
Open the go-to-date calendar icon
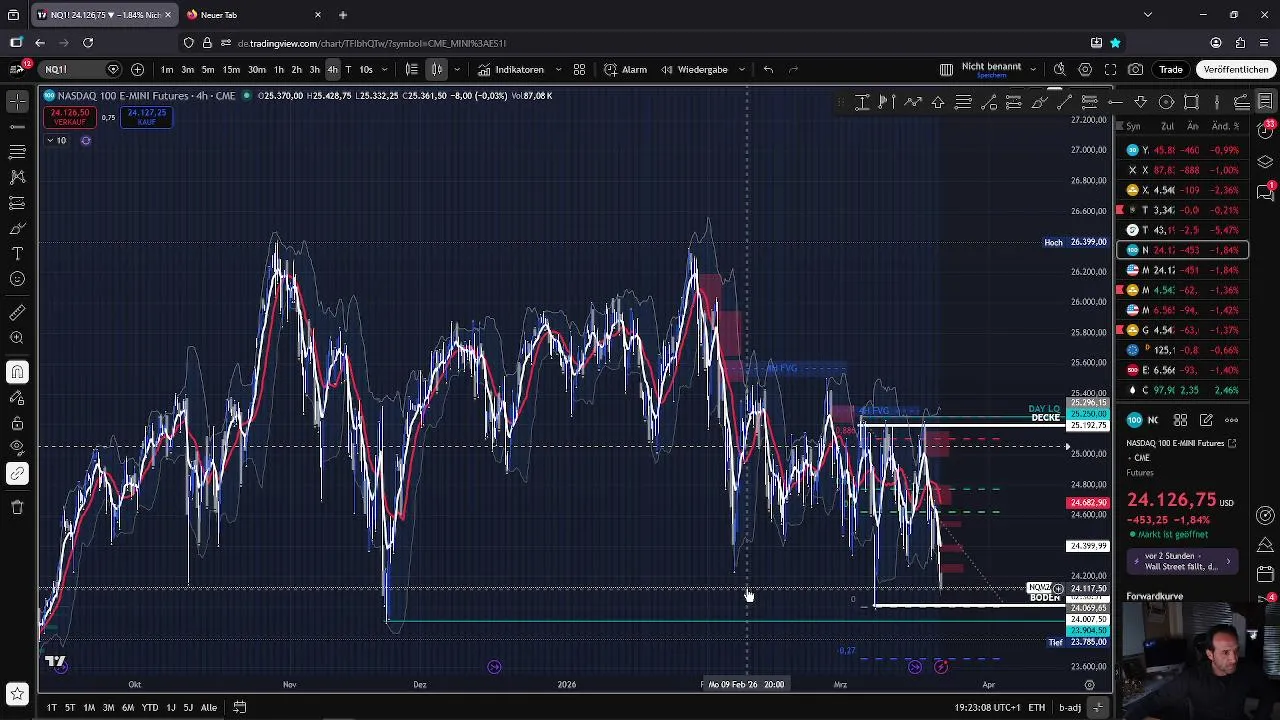(239, 707)
